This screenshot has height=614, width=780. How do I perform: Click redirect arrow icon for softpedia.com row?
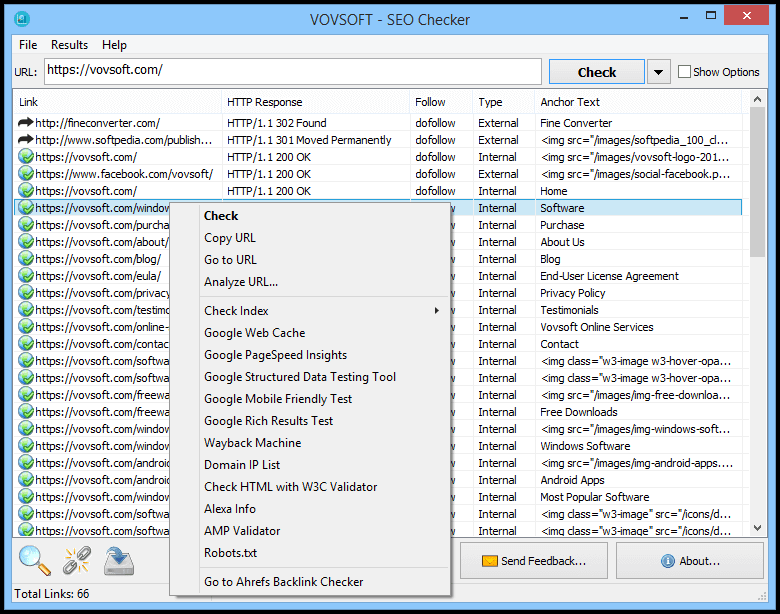point(25,139)
